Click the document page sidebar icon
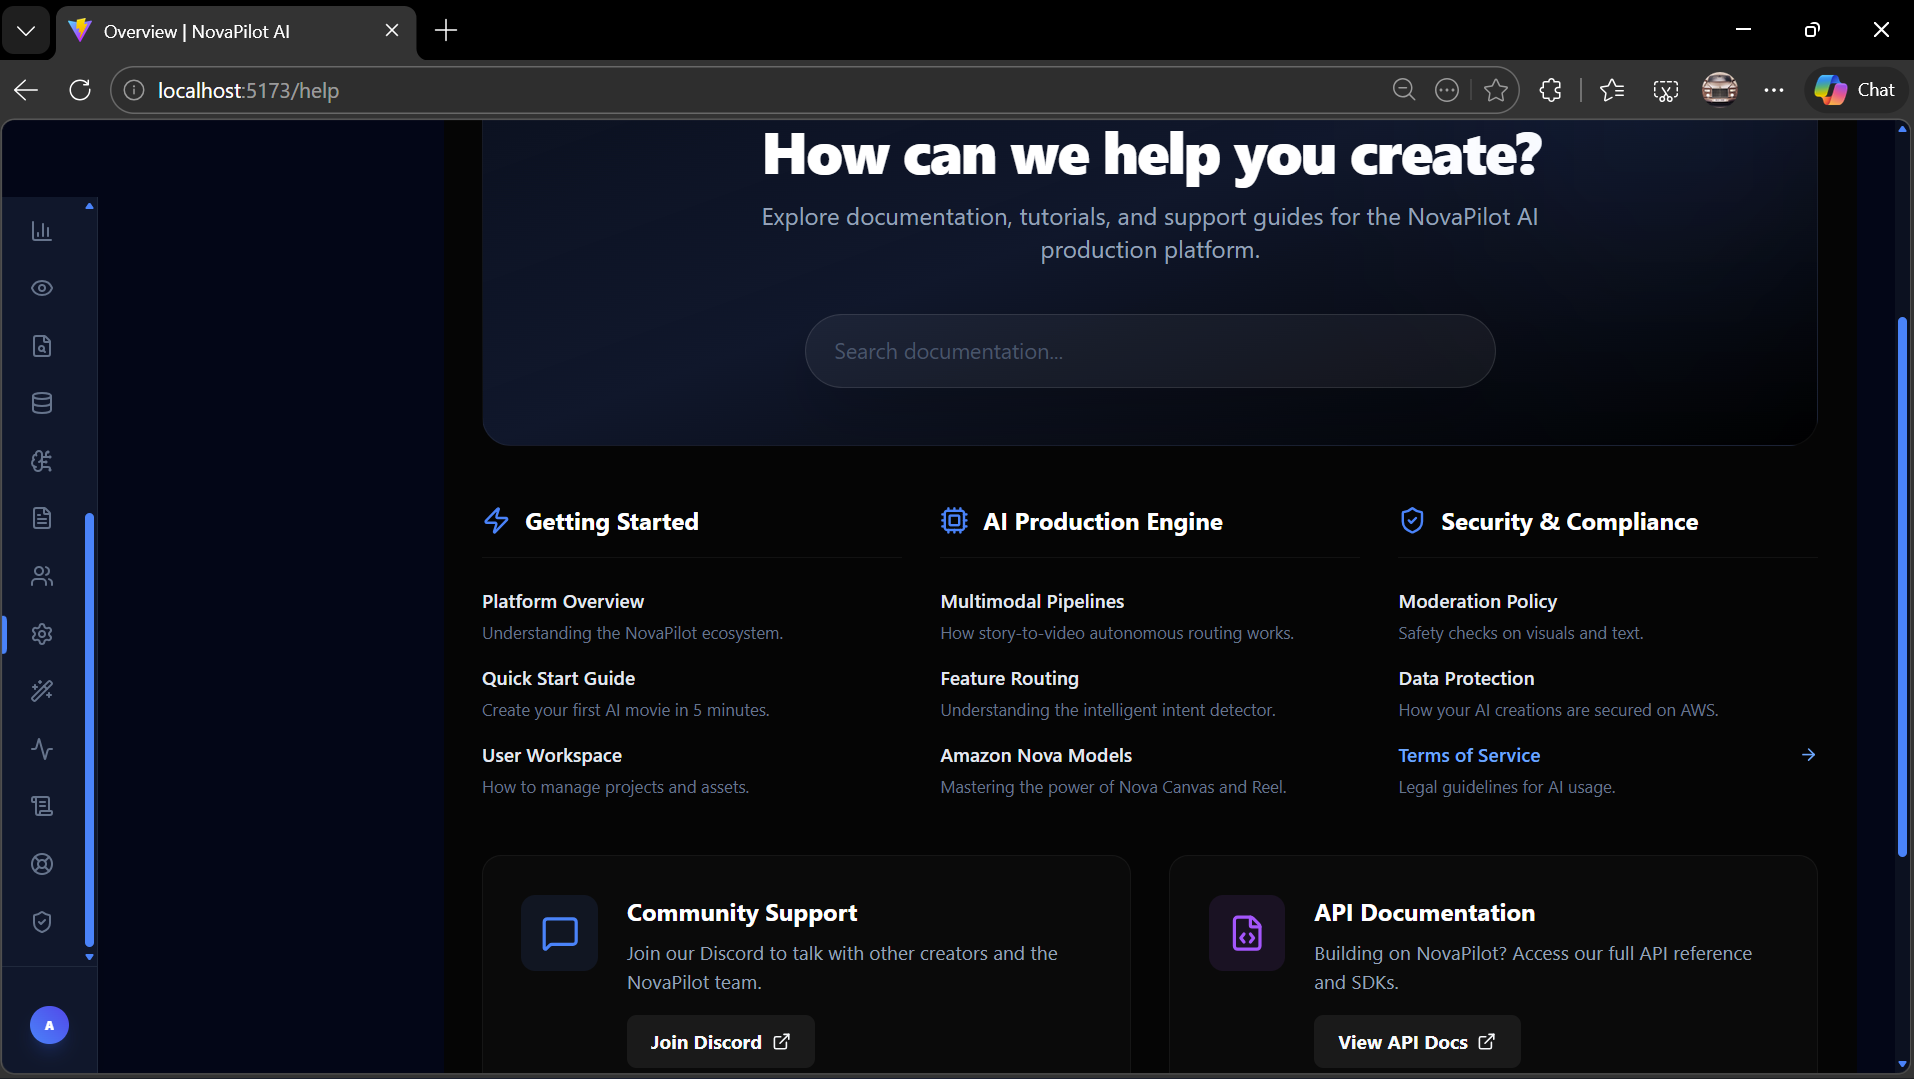Image resolution: width=1914 pixels, height=1079 pixels. 42,518
